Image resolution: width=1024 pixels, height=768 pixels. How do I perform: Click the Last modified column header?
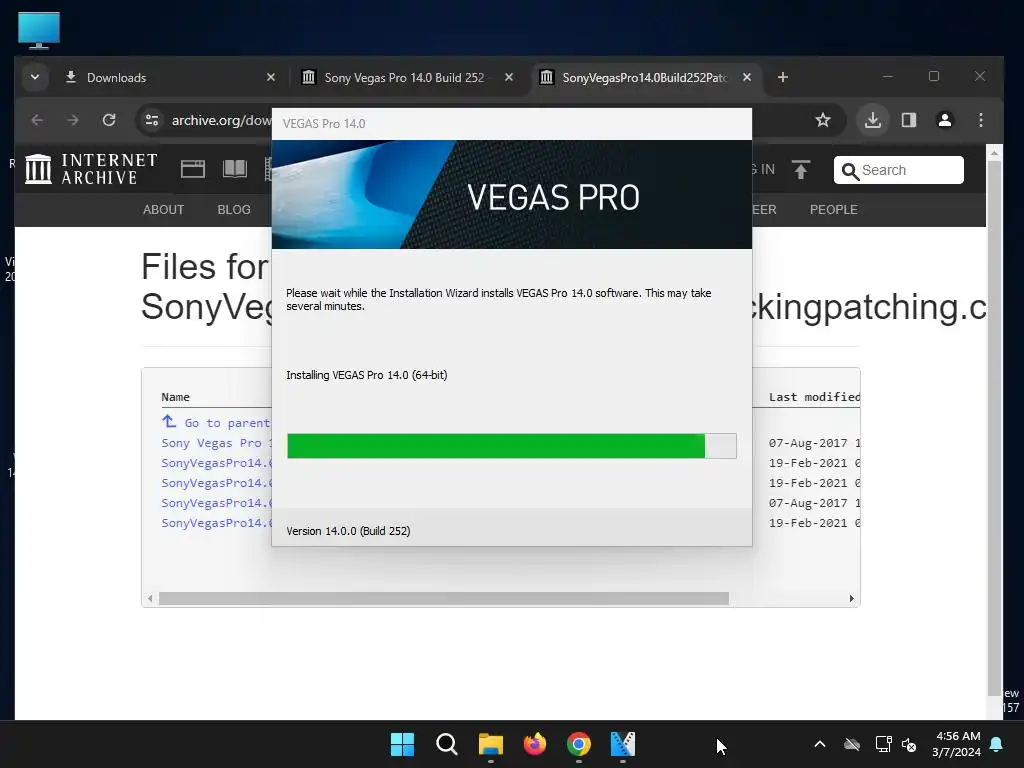814,397
